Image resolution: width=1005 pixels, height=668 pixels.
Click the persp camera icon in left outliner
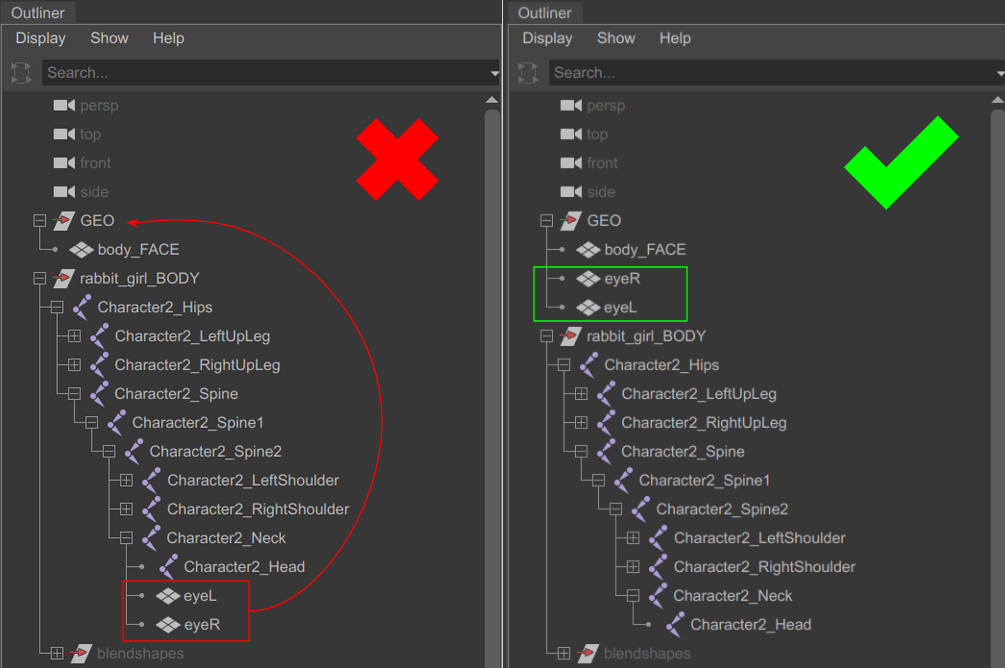[64, 105]
